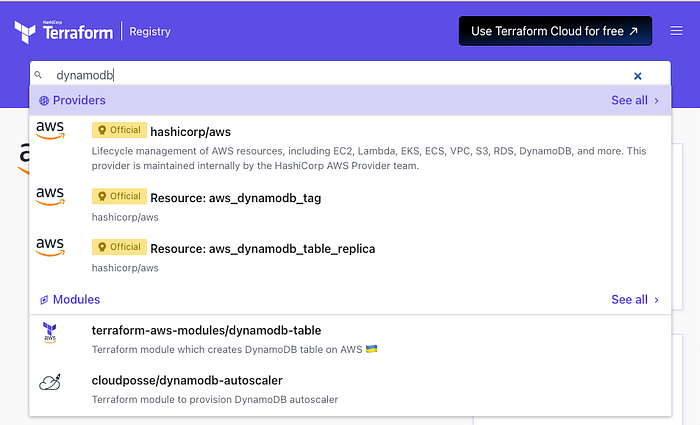Click the Modules cube icon

pos(44,300)
